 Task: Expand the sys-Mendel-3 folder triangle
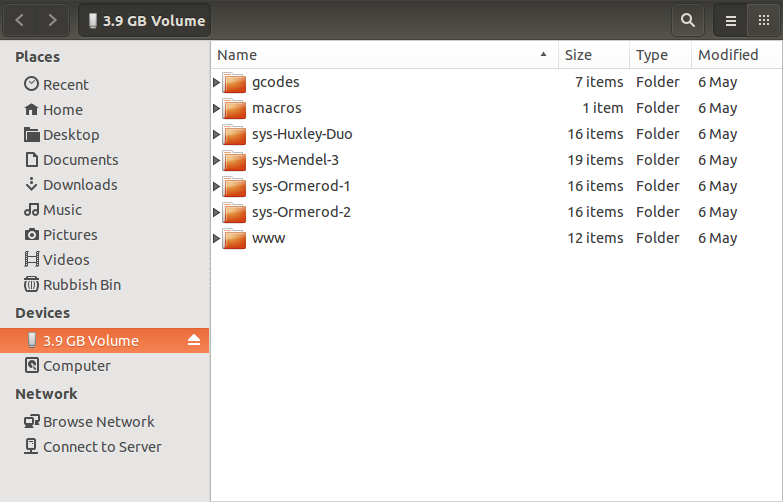point(216,160)
